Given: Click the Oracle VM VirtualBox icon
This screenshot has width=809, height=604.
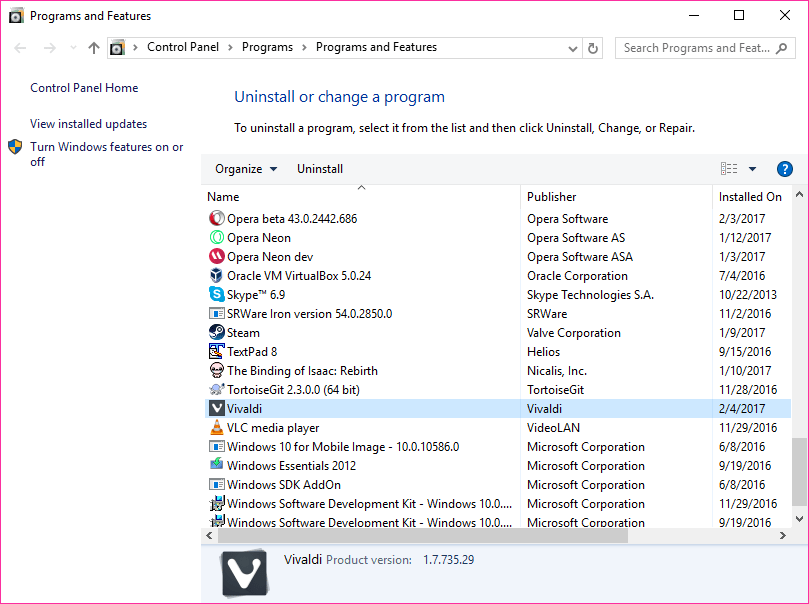Looking at the screenshot, I should [217, 276].
